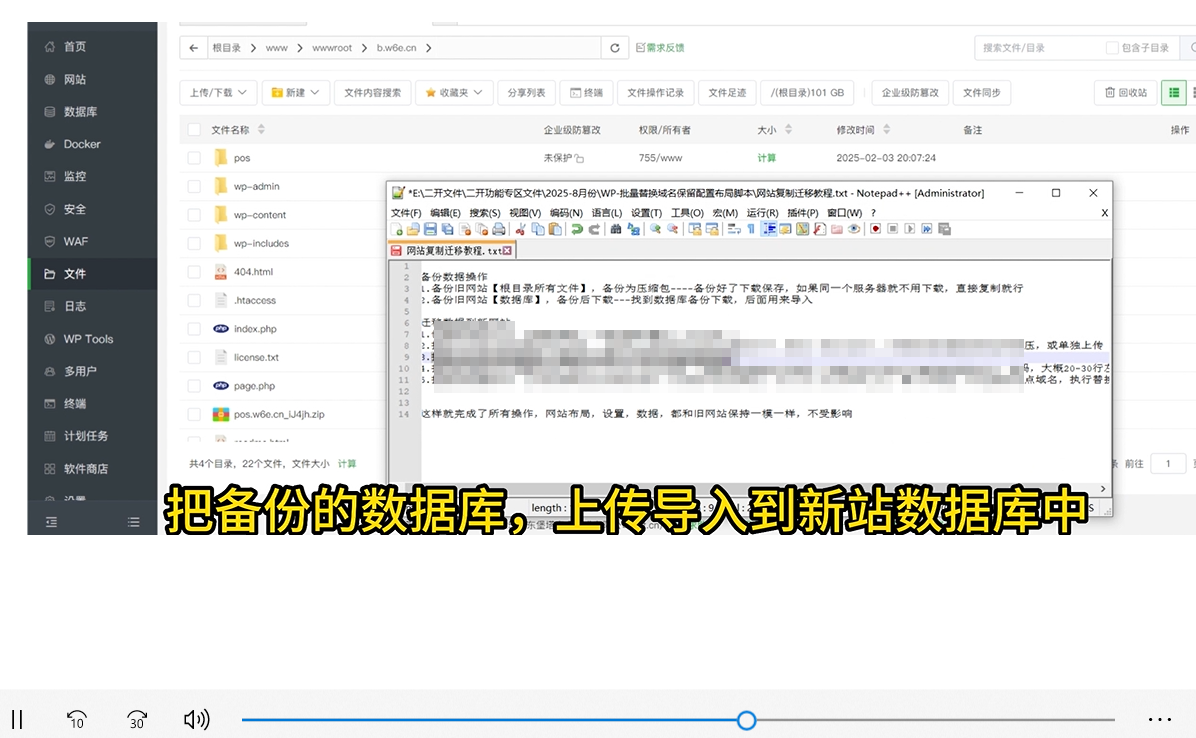Click the video progress bar handle
Viewport: 1196px width, 738px height.
point(746,719)
